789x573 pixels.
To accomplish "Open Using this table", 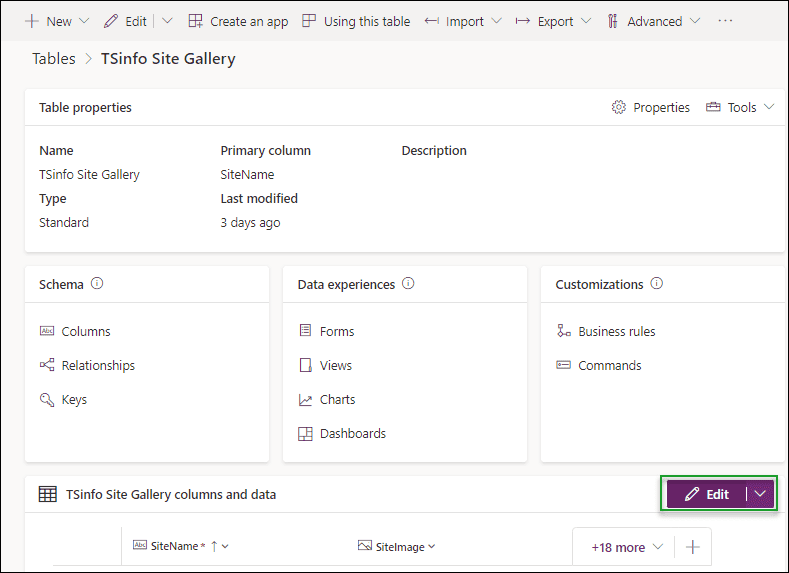I will click(356, 21).
